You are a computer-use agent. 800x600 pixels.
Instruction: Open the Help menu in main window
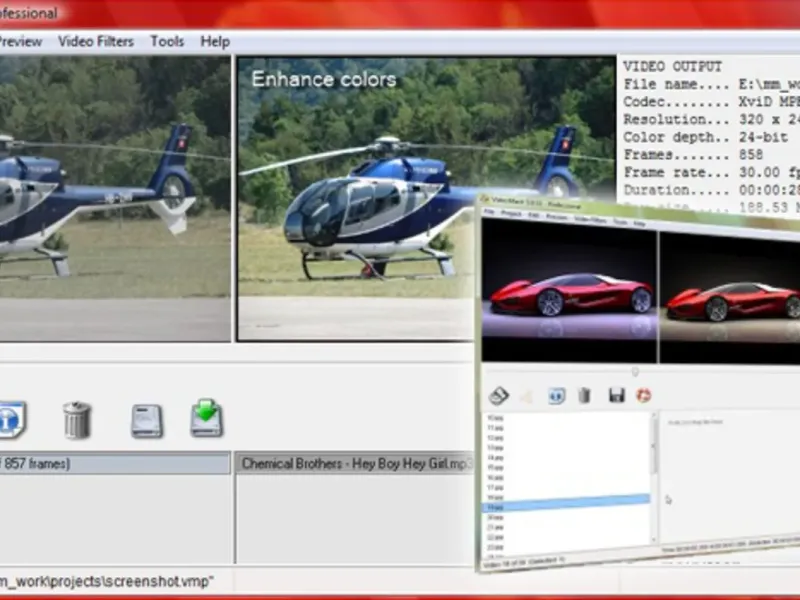(x=215, y=41)
